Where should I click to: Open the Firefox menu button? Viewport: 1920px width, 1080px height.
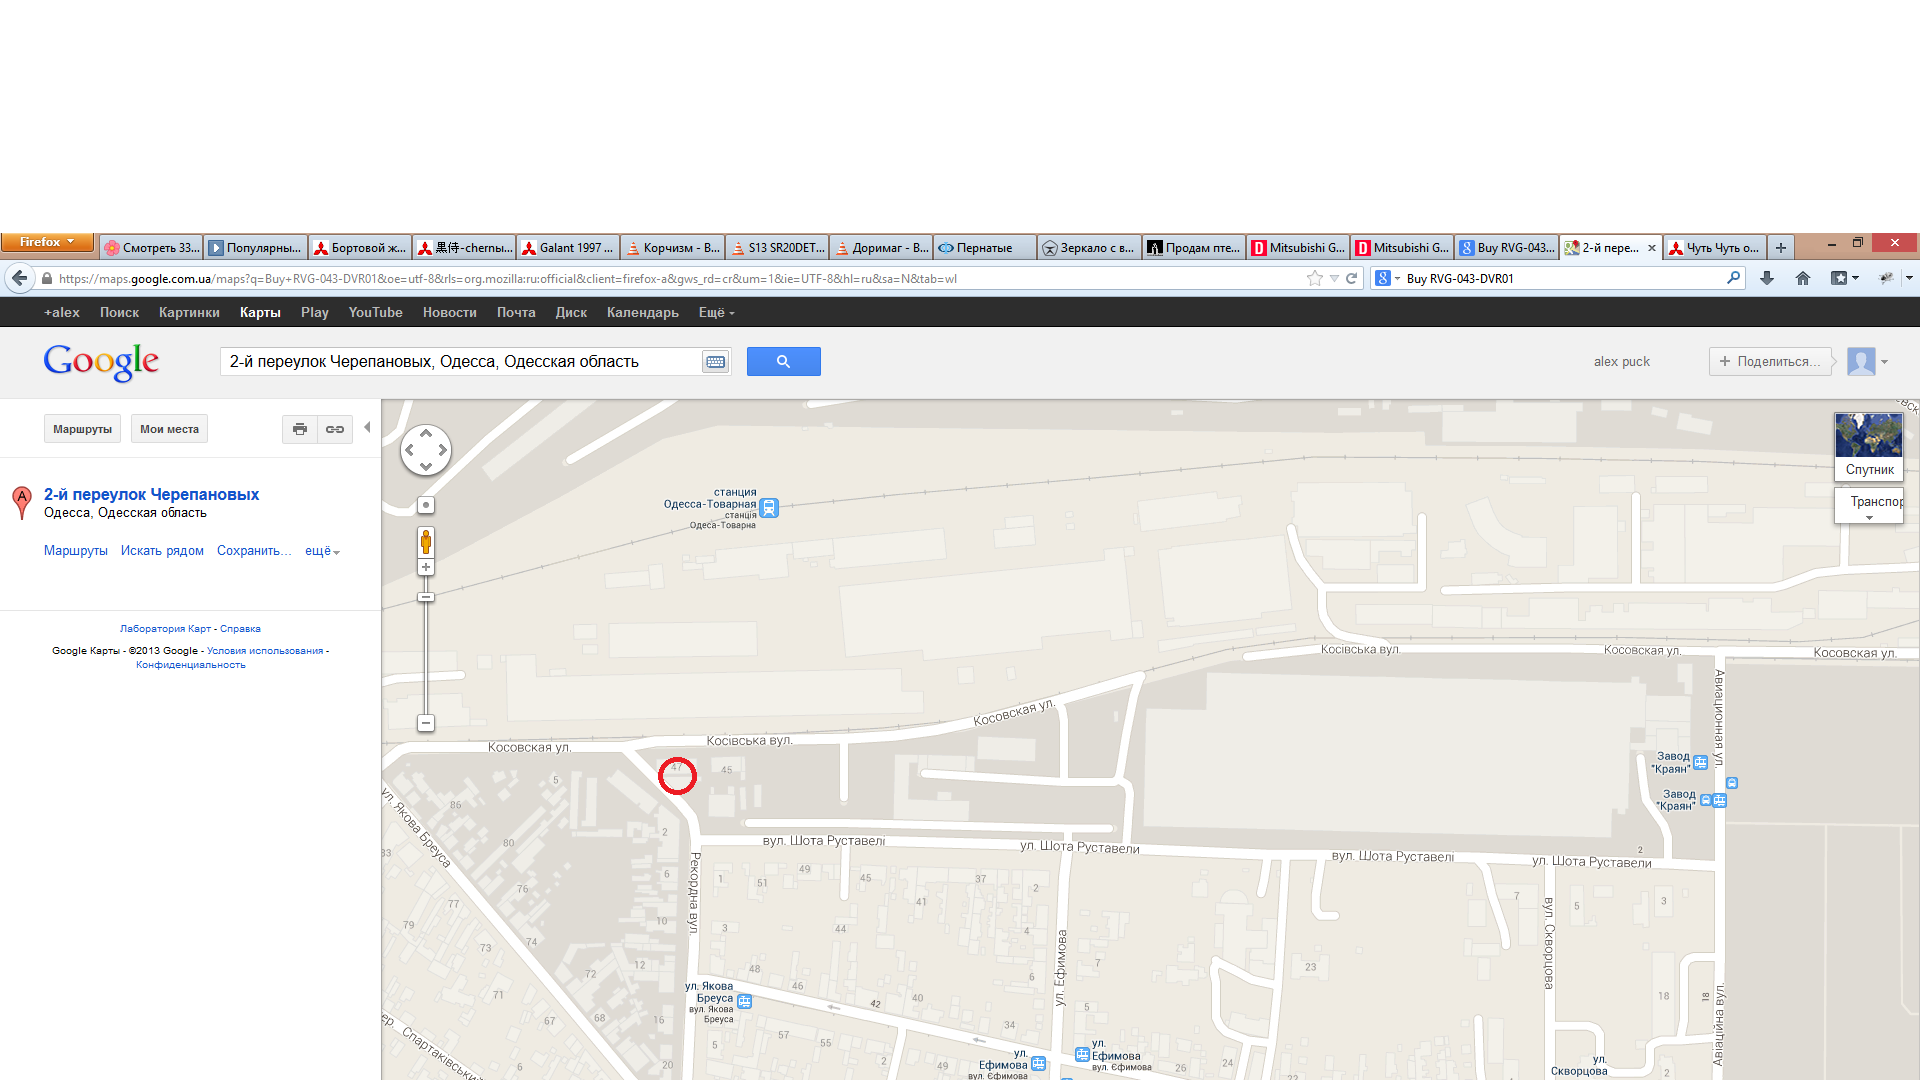pos(47,242)
